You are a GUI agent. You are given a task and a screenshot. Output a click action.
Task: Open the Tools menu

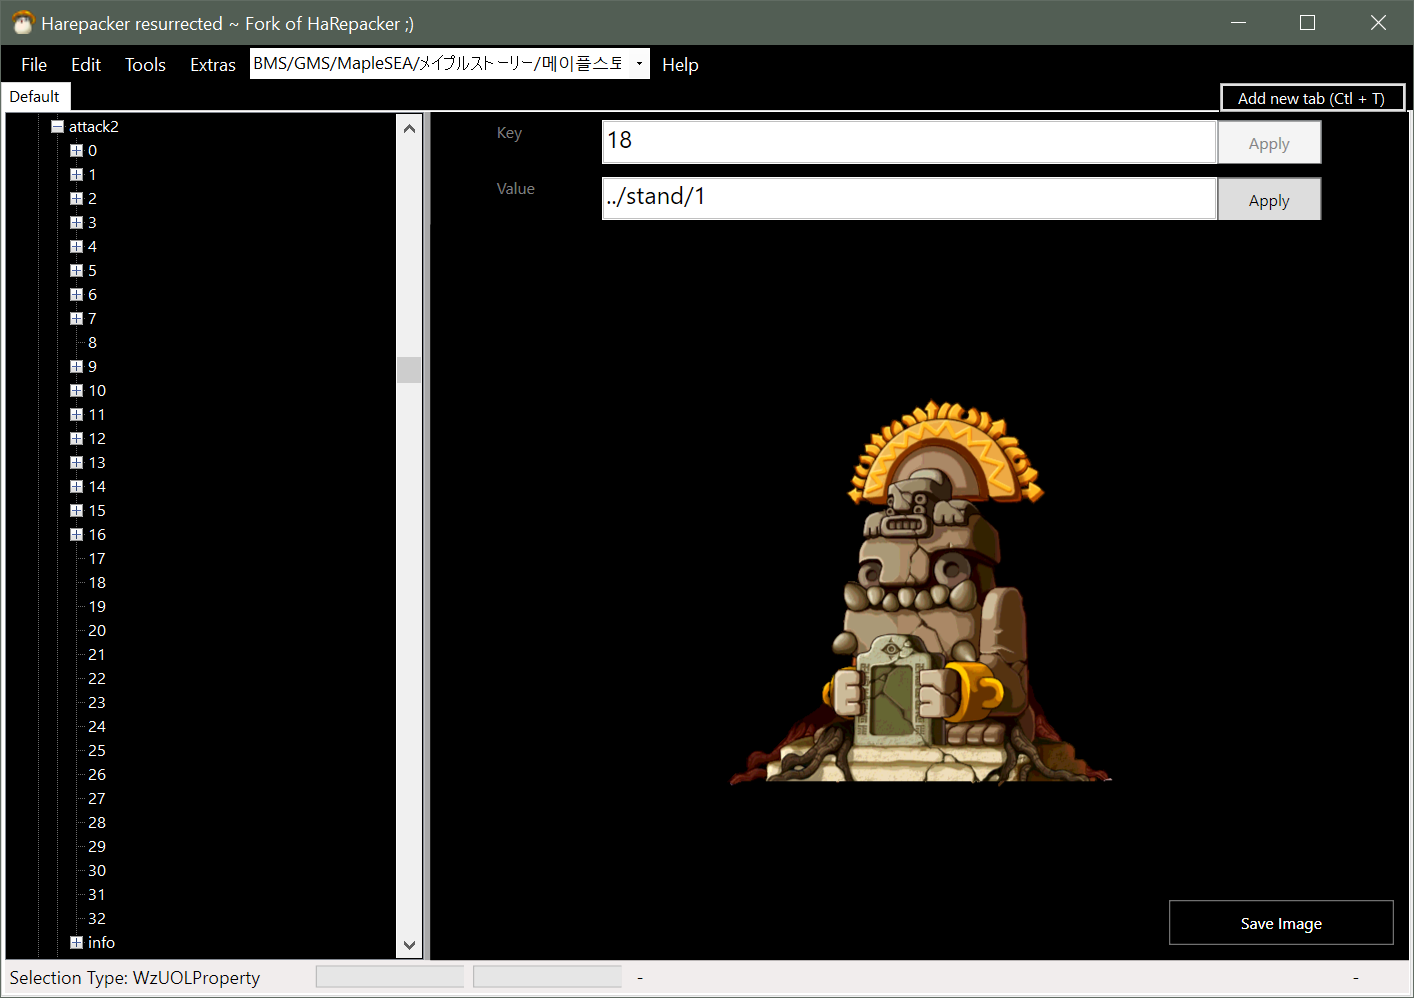144,64
